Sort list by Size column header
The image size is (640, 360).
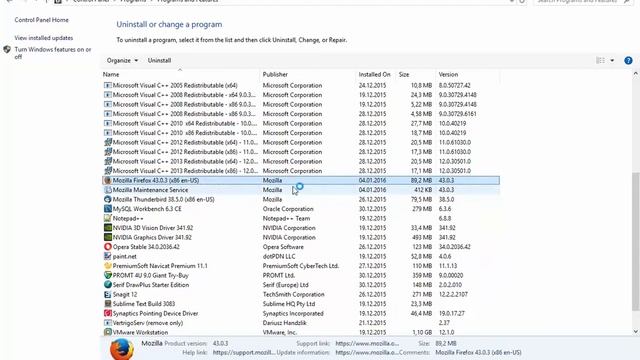pyautogui.click(x=404, y=74)
